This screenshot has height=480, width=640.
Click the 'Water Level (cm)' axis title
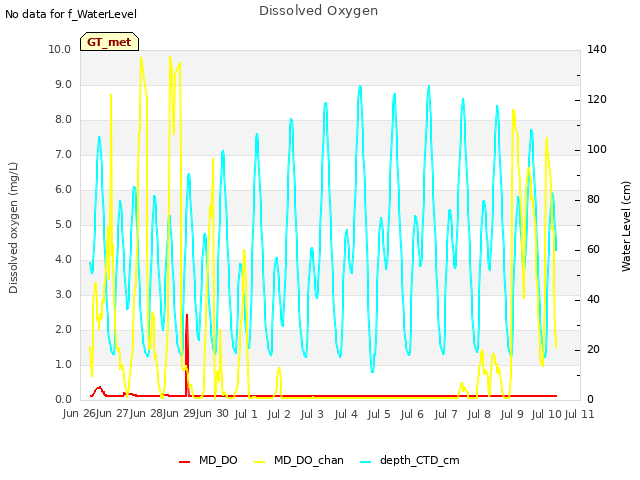(626, 226)
